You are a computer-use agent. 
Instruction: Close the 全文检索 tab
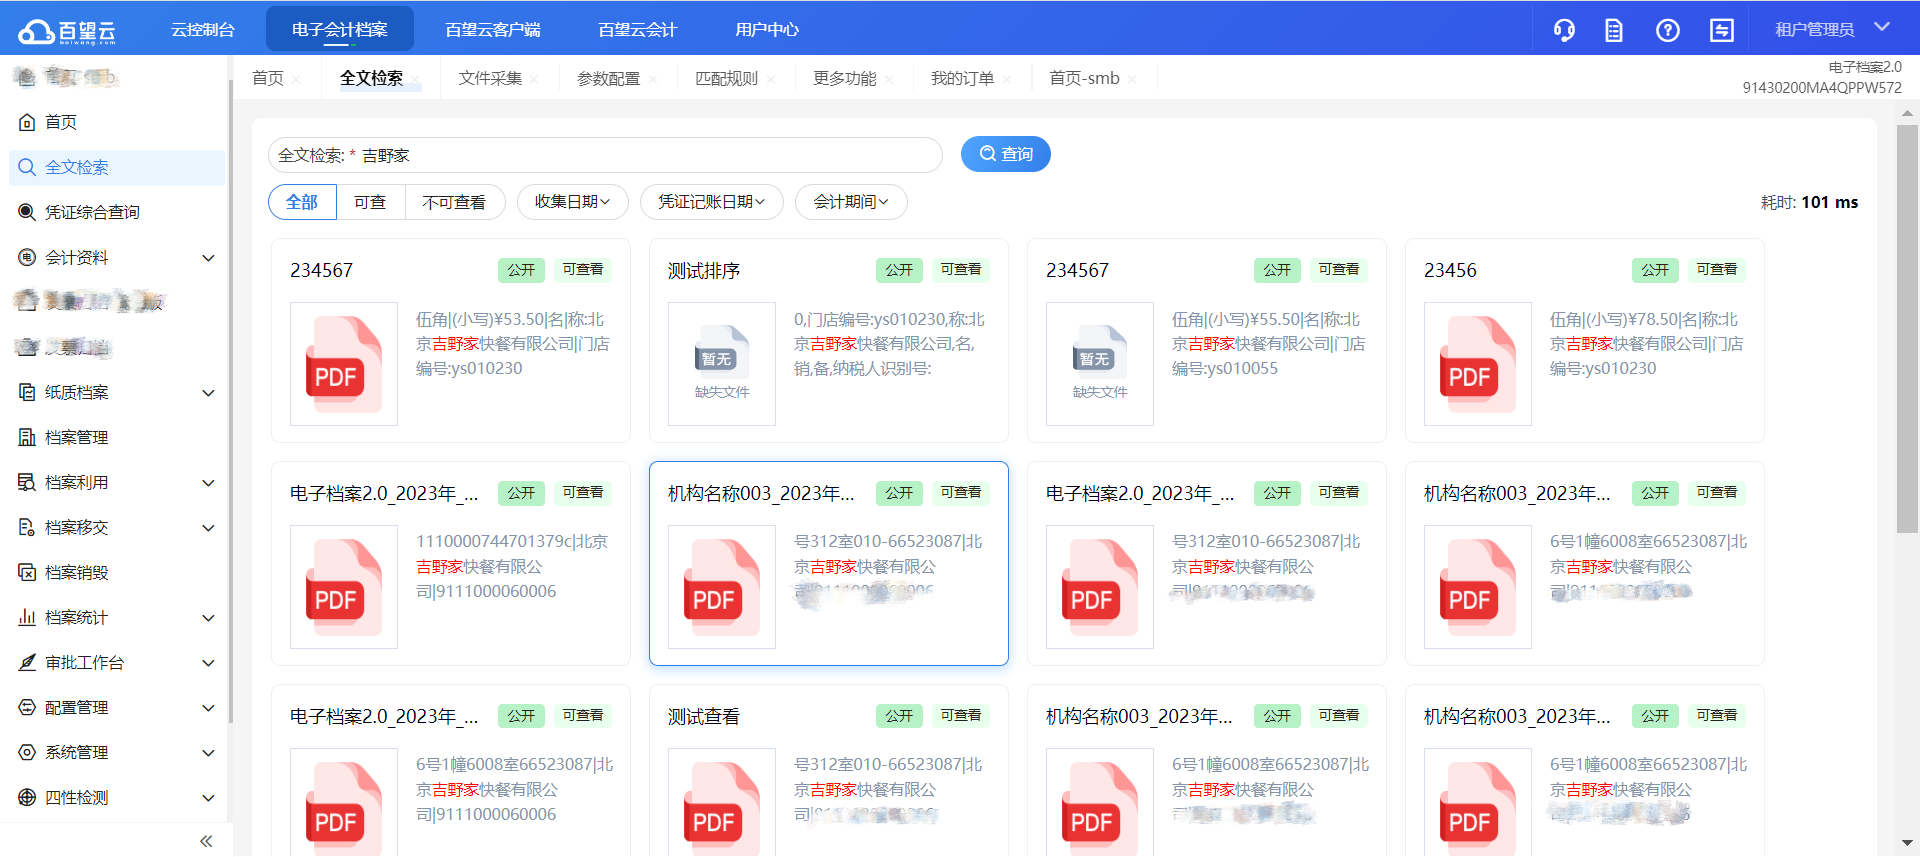tap(415, 80)
